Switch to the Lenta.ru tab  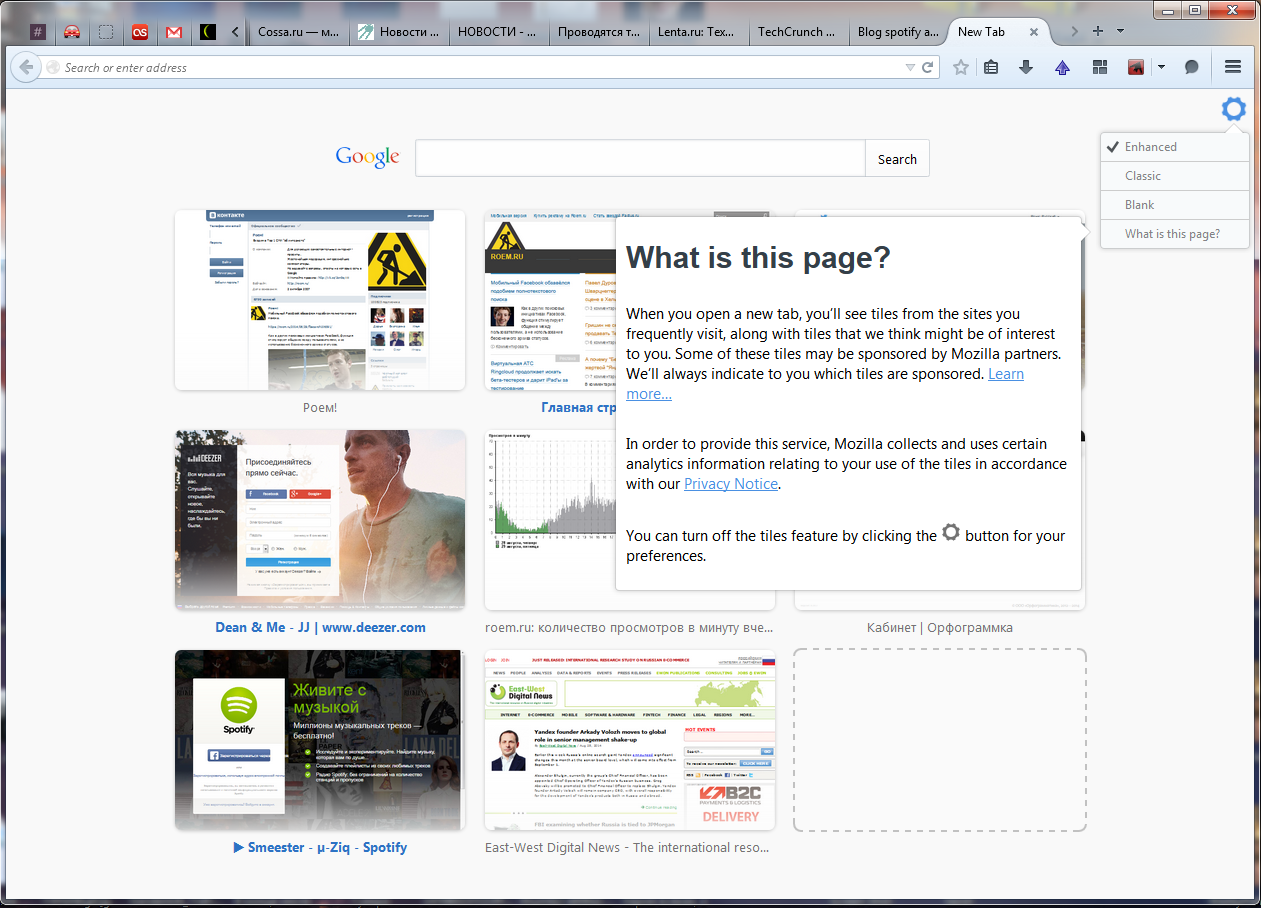click(698, 32)
